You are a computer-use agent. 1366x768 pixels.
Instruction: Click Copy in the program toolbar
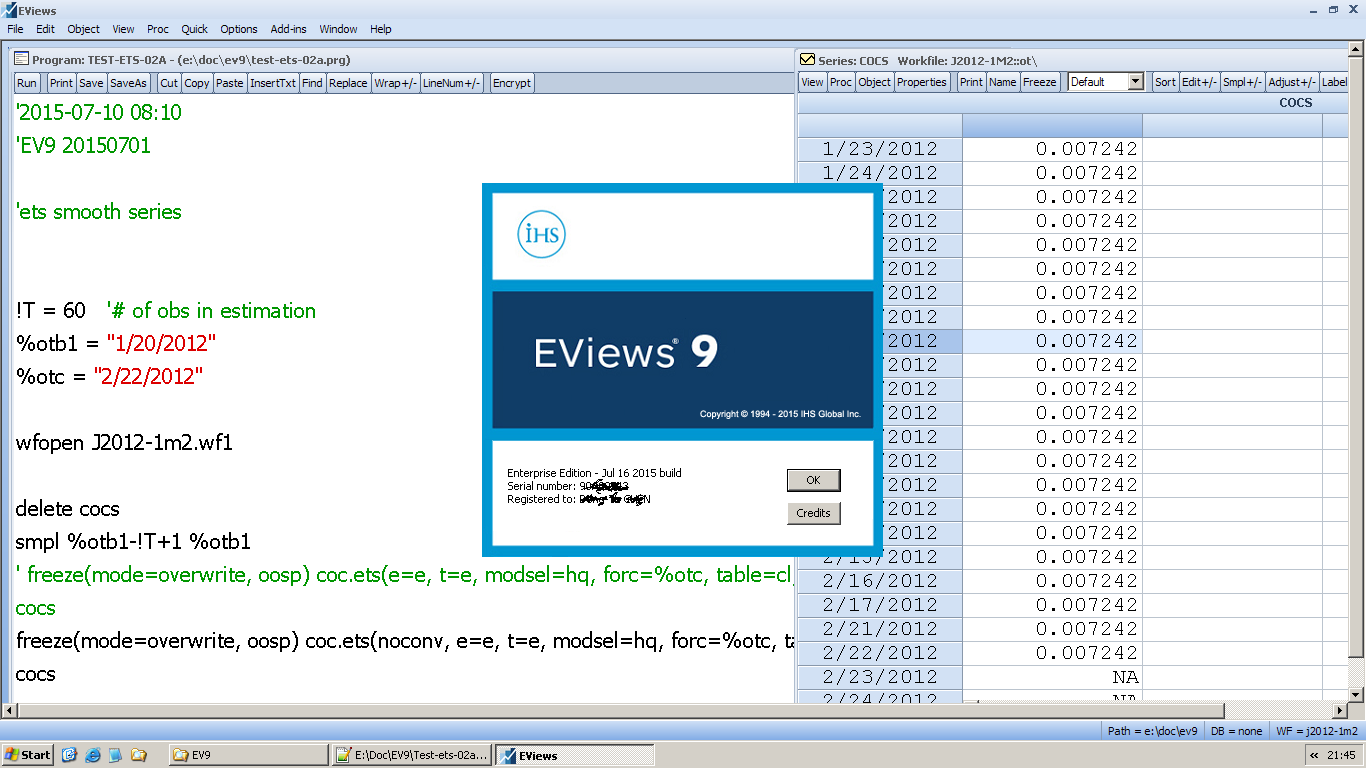click(197, 83)
